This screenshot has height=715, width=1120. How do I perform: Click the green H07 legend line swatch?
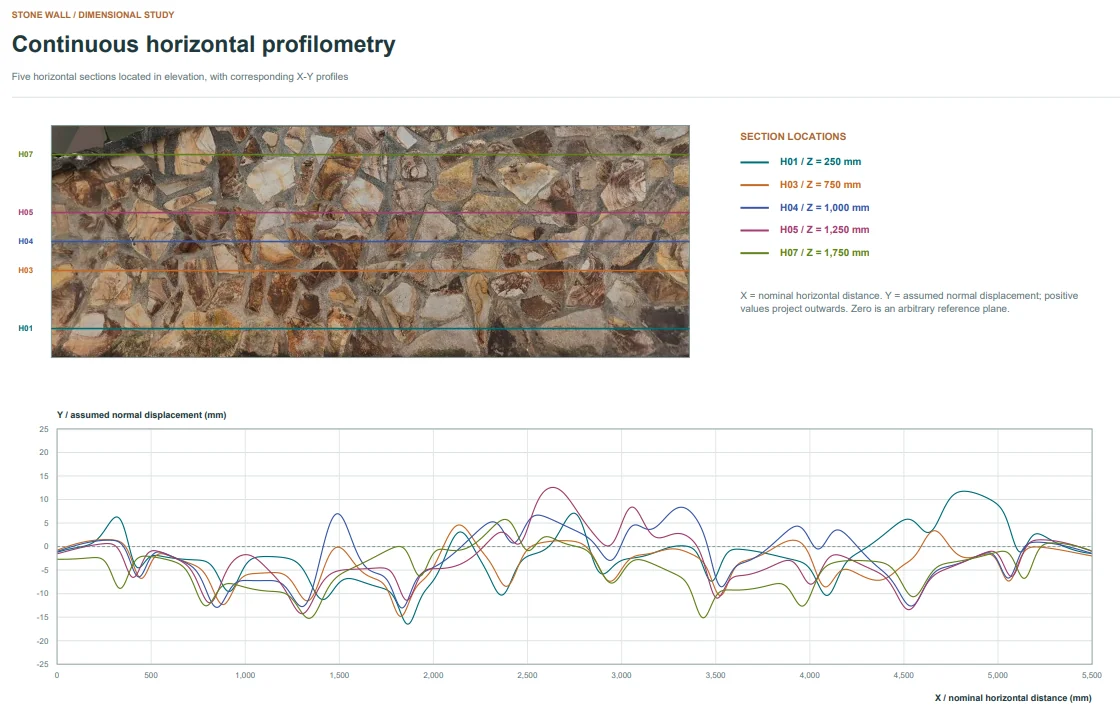[754, 253]
